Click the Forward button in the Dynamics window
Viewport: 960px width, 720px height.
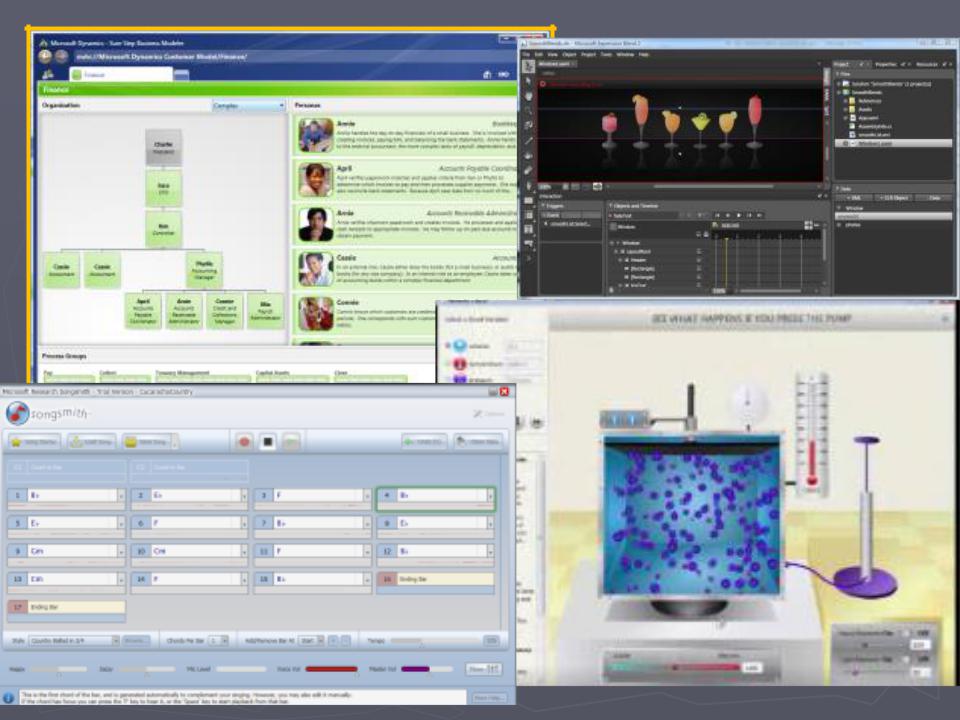click(x=62, y=56)
